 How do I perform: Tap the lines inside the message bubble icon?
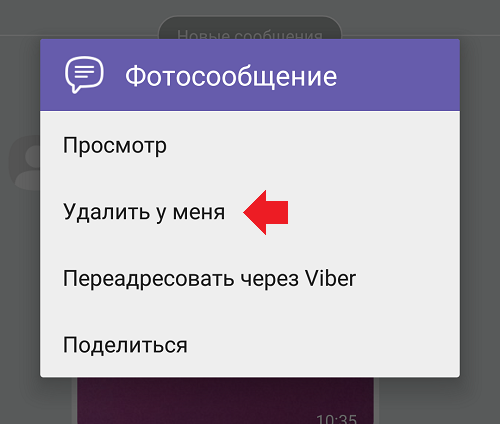tap(84, 71)
